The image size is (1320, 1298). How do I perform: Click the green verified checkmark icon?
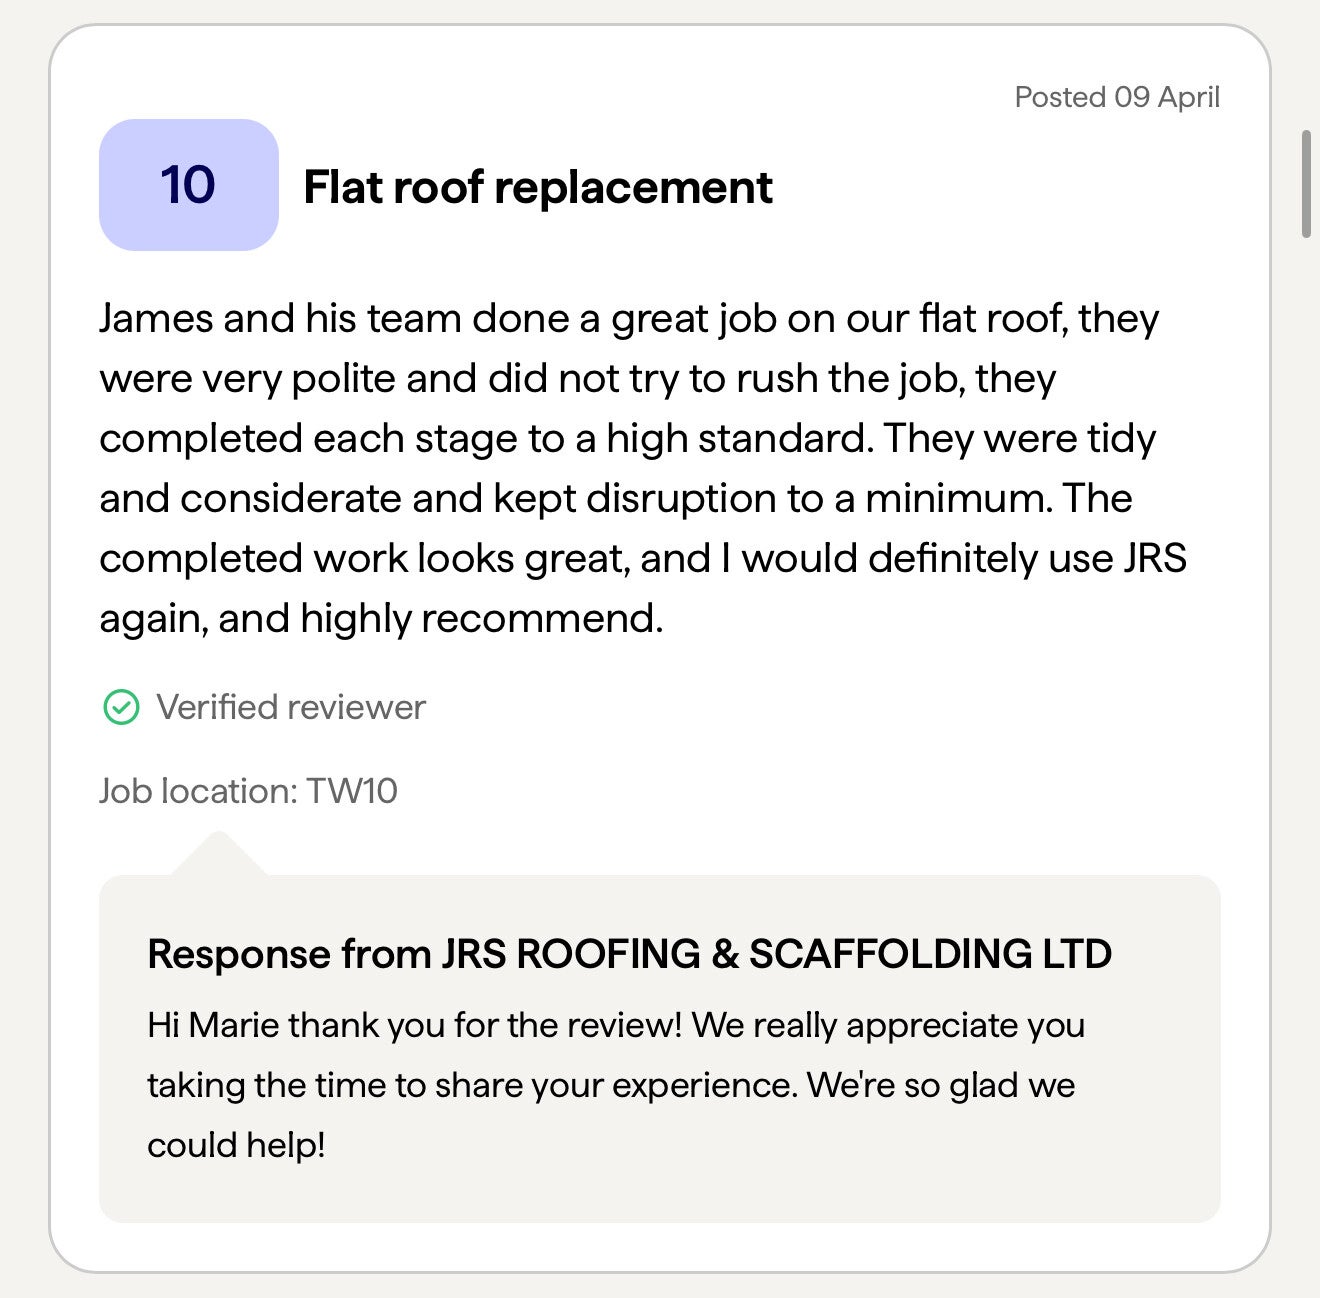pos(121,708)
